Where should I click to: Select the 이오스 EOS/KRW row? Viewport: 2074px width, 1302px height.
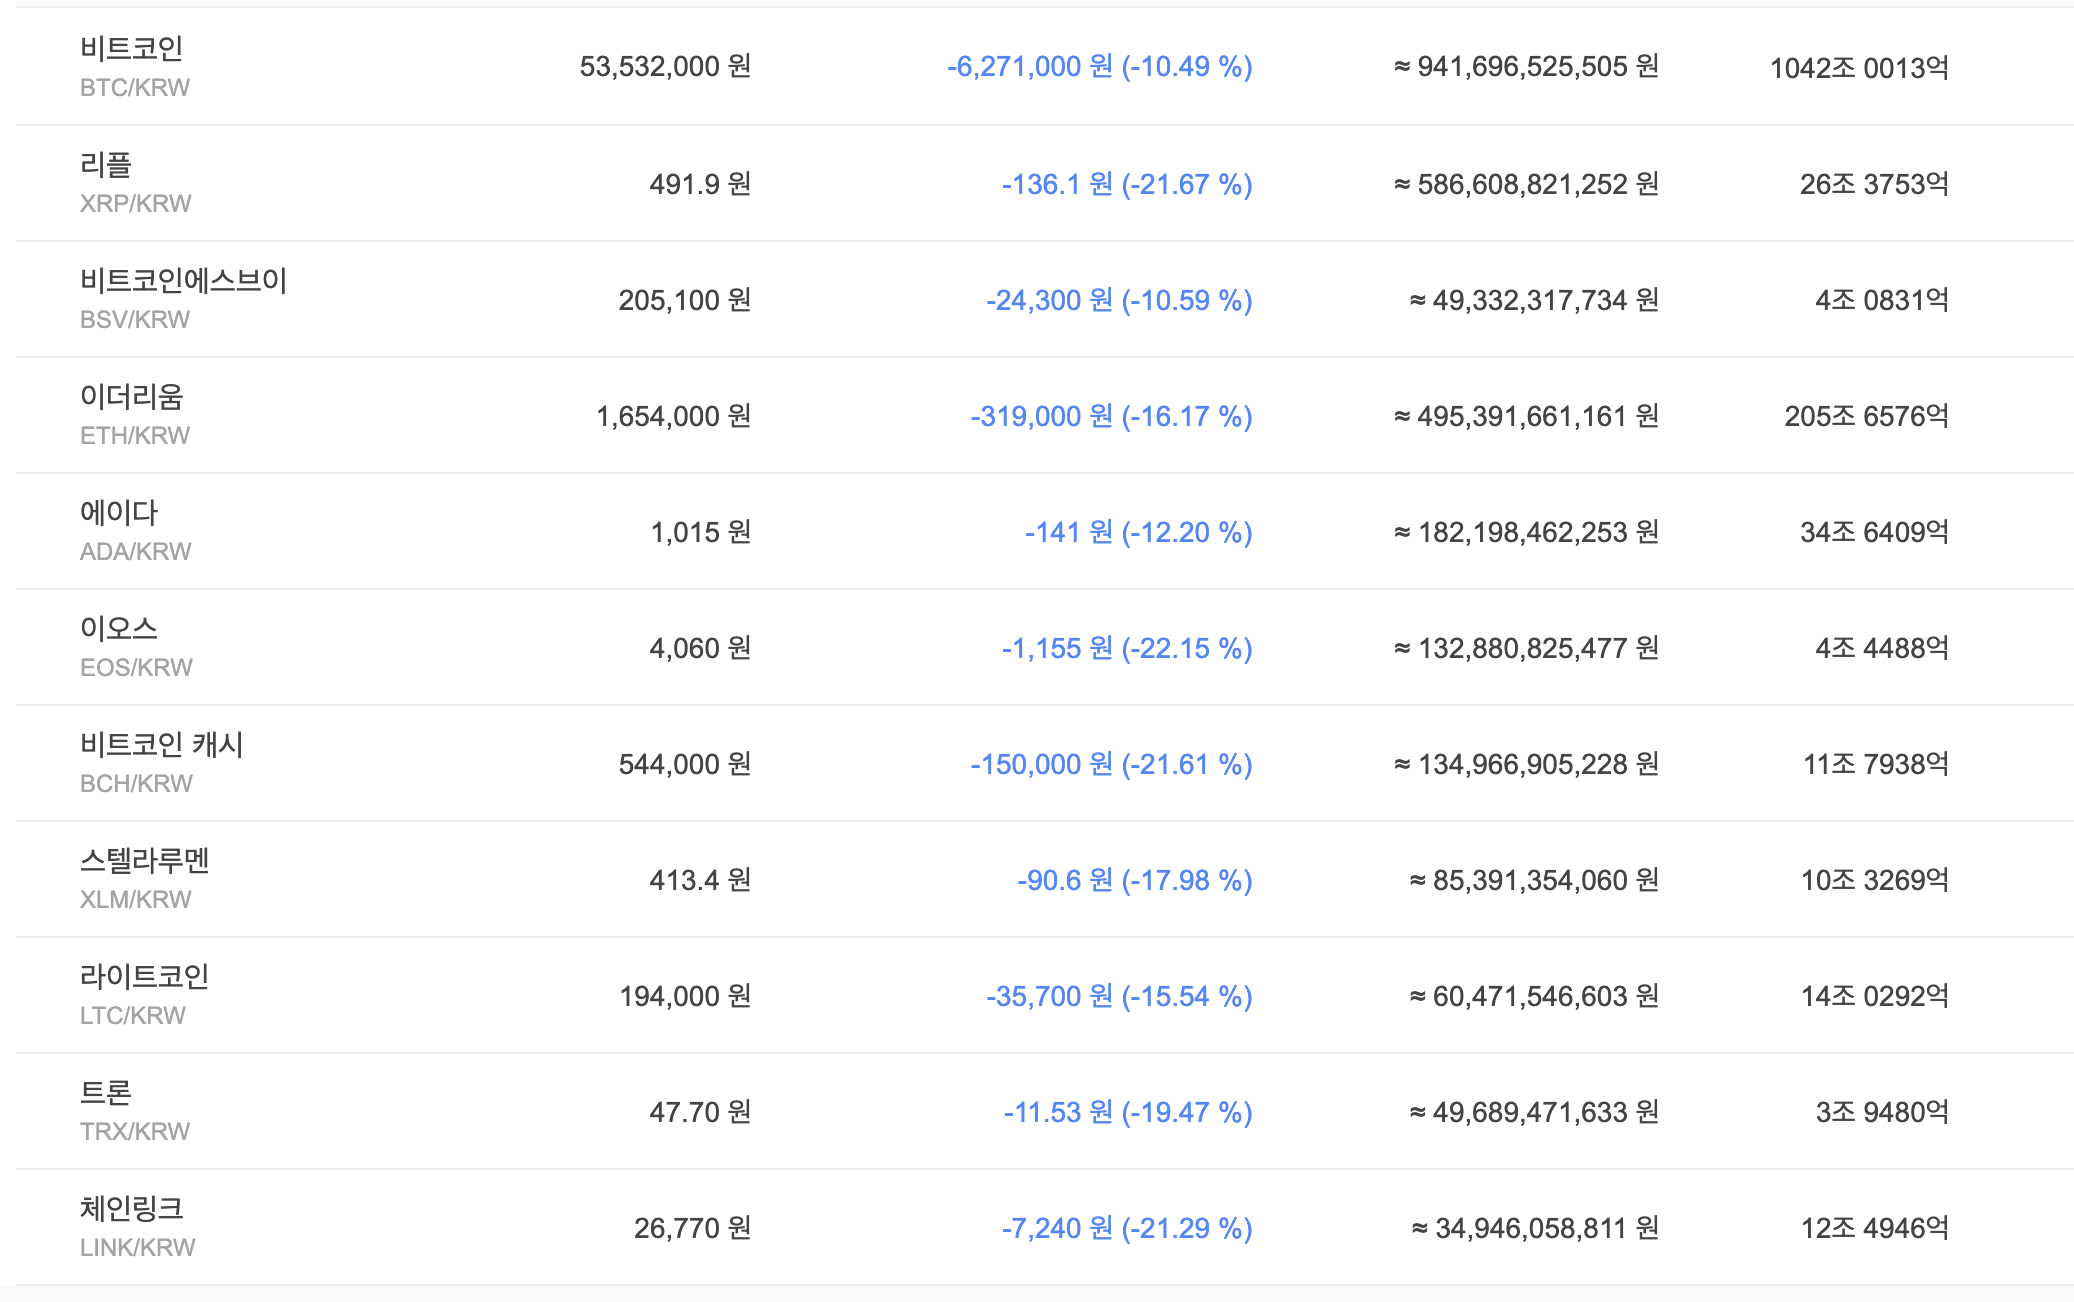(x=119, y=629)
